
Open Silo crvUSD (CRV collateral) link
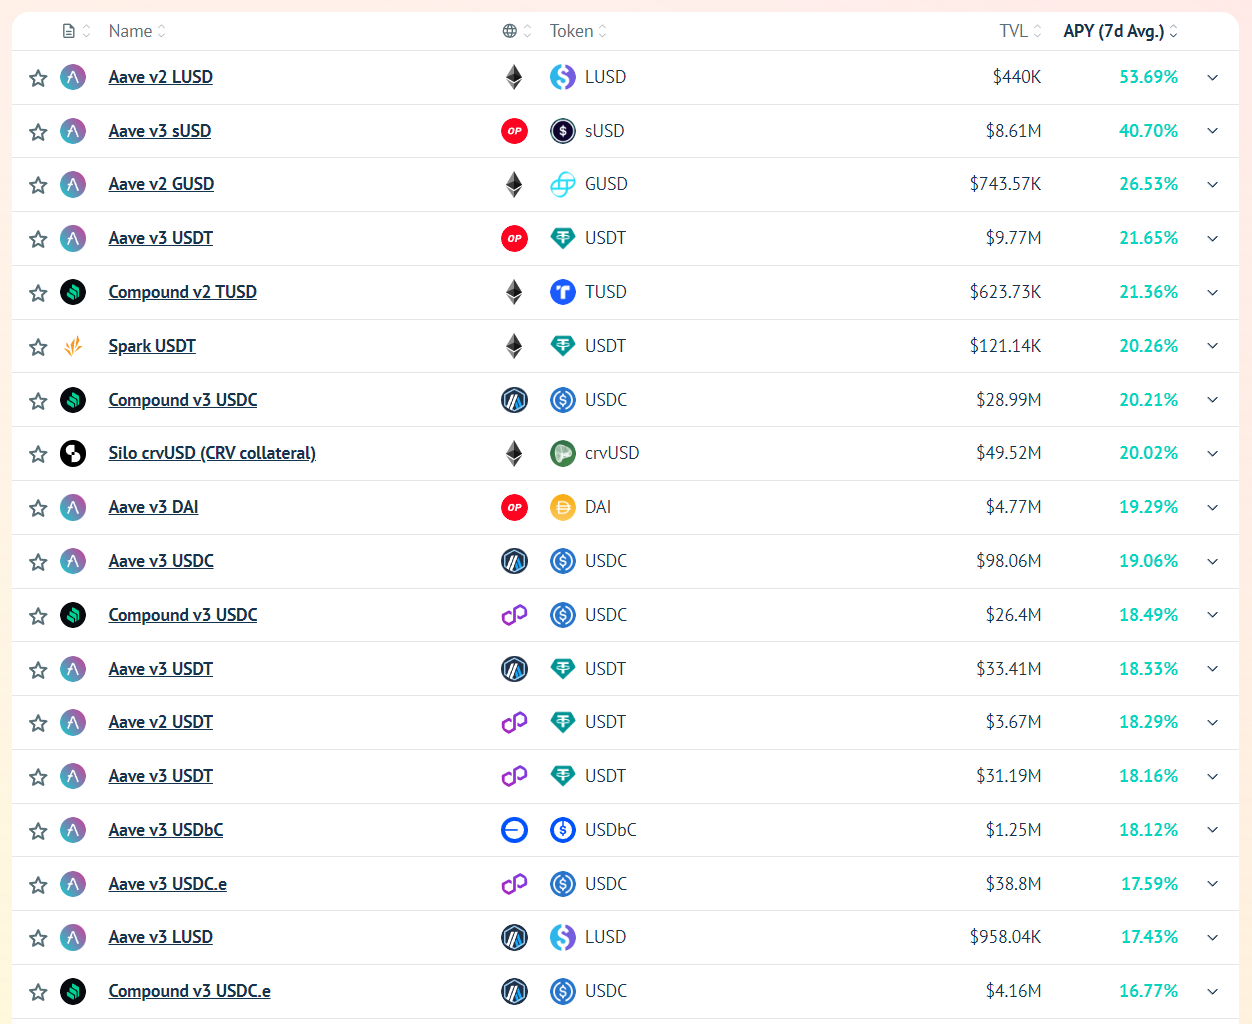point(212,453)
